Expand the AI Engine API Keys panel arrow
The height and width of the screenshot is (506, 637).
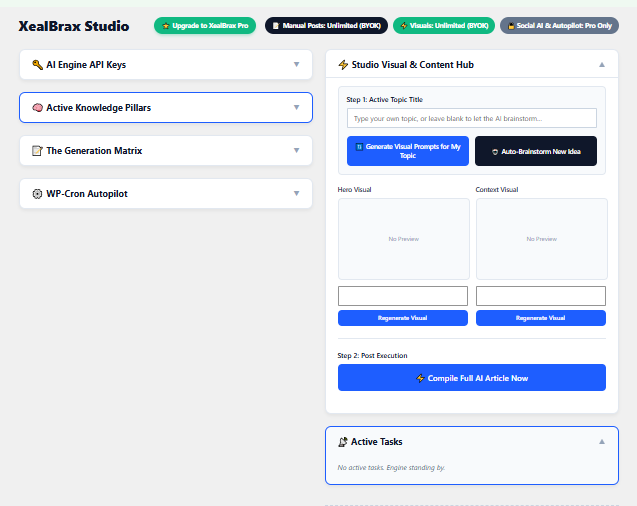(x=297, y=65)
